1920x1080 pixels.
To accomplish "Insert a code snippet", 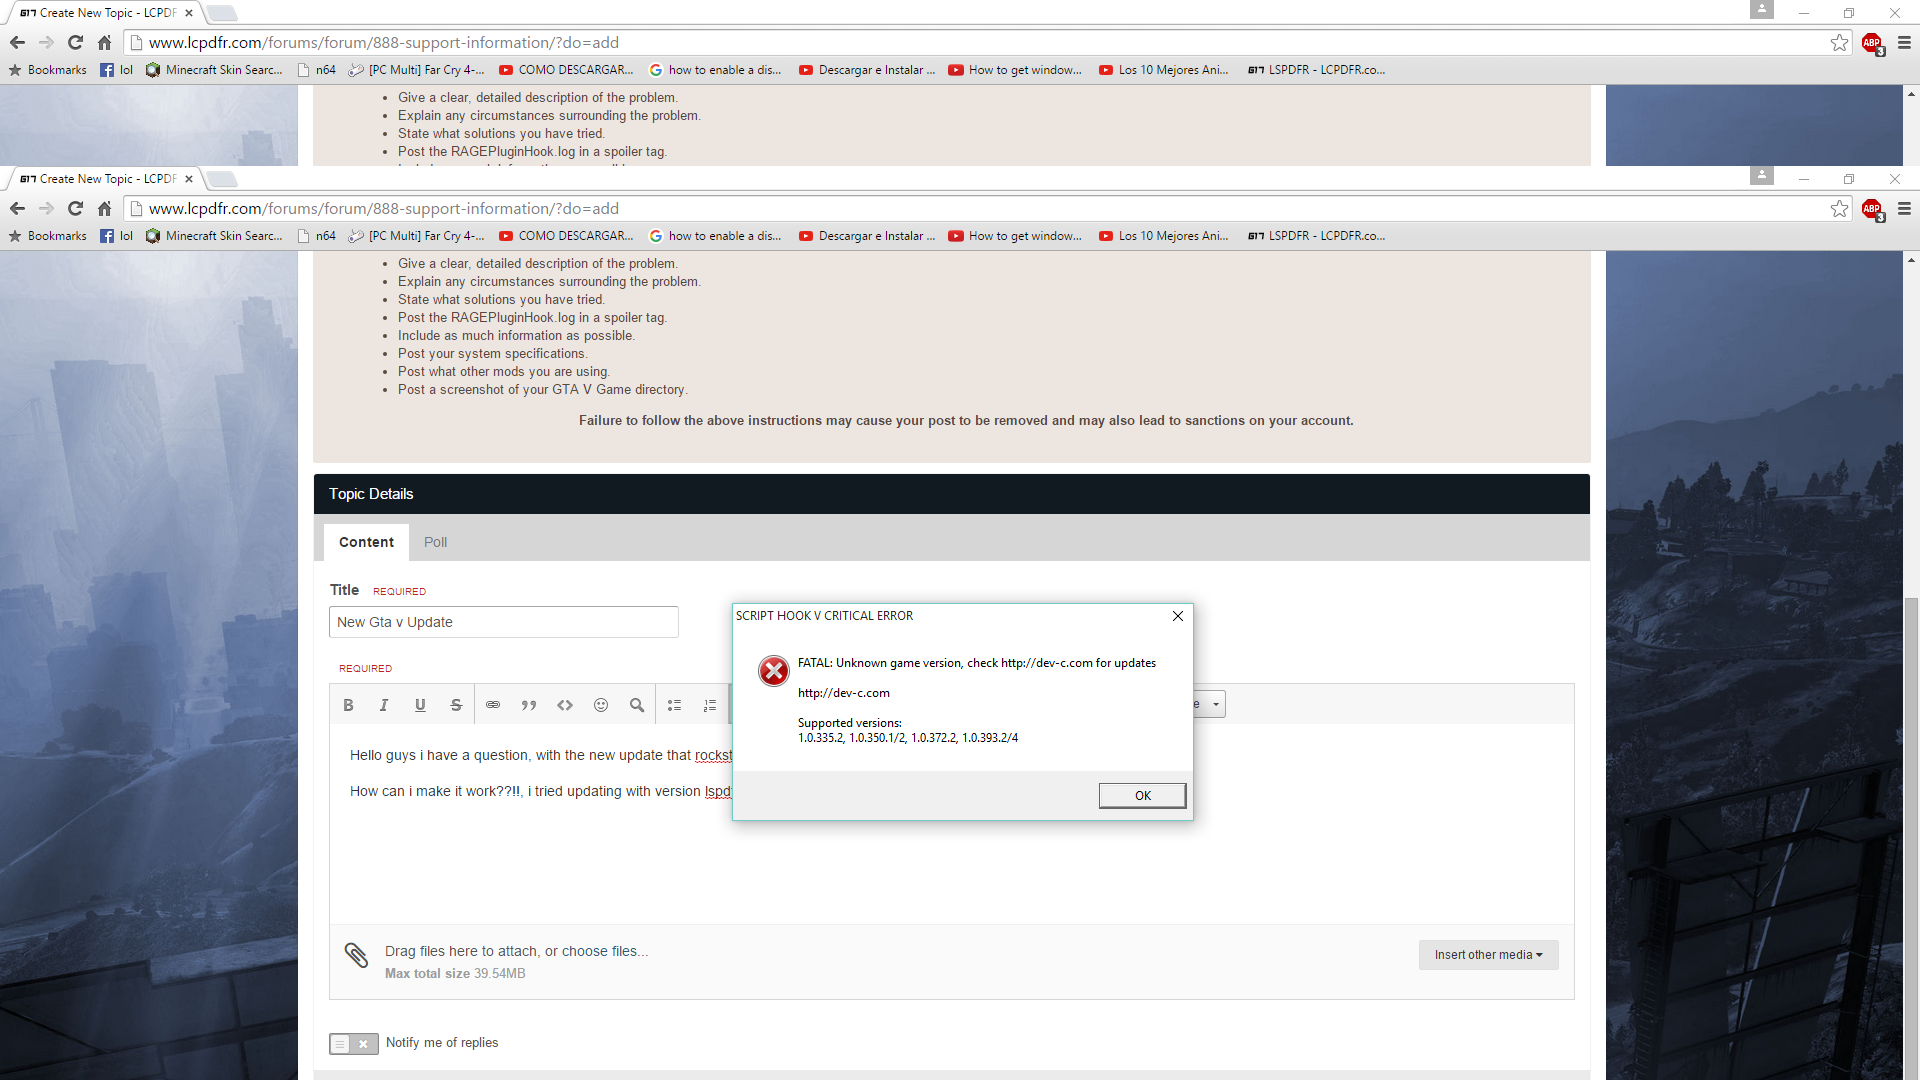I will pos(565,705).
